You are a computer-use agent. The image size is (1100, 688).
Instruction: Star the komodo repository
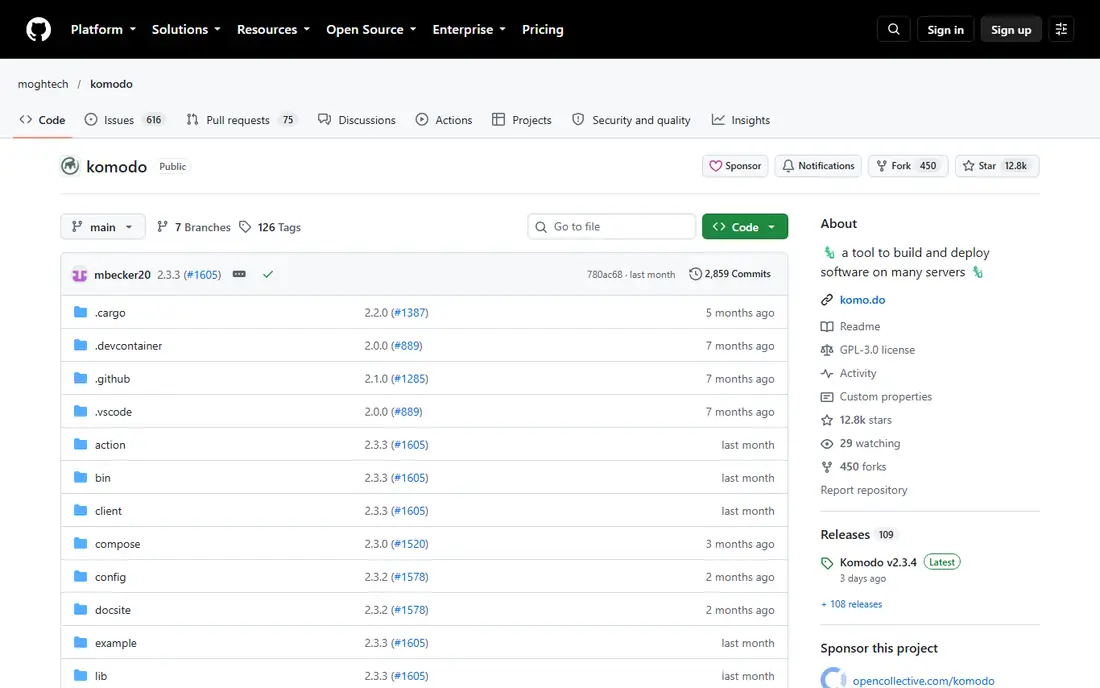(996, 166)
